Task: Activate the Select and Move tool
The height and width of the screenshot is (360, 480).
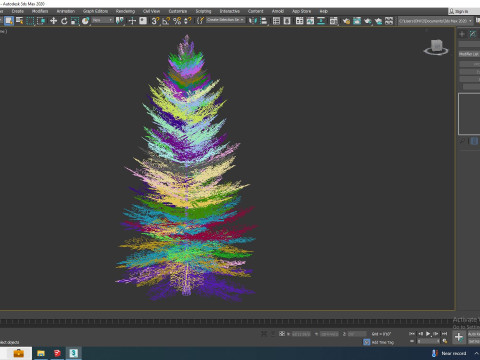Action: 53,21
